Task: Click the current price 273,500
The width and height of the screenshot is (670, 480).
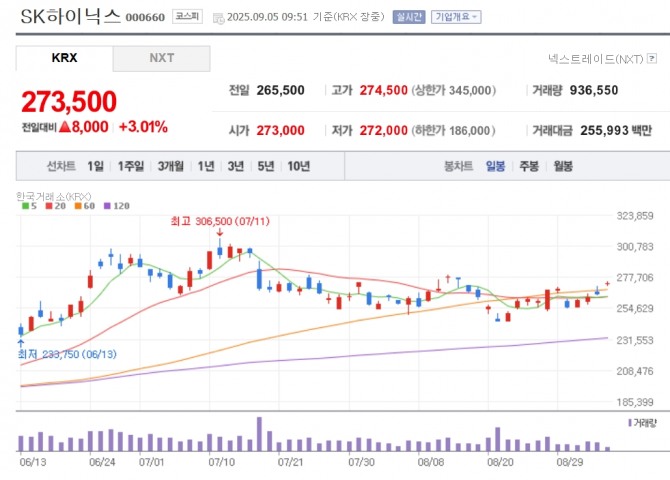Action: click(69, 102)
